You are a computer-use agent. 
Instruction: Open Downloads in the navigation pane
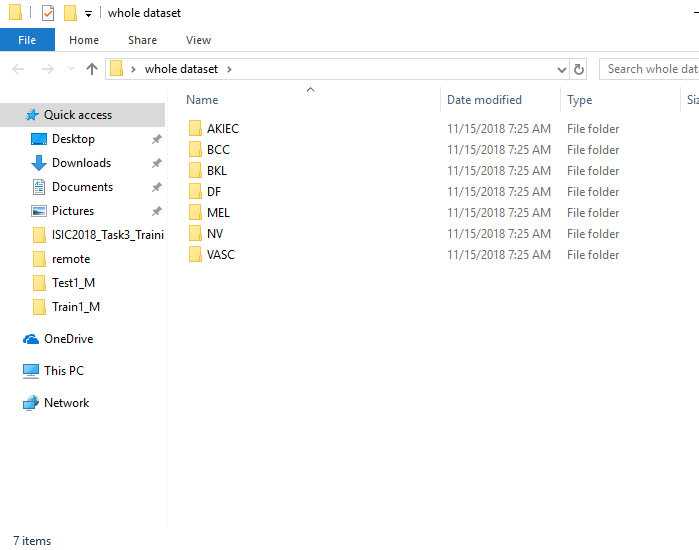coord(81,163)
